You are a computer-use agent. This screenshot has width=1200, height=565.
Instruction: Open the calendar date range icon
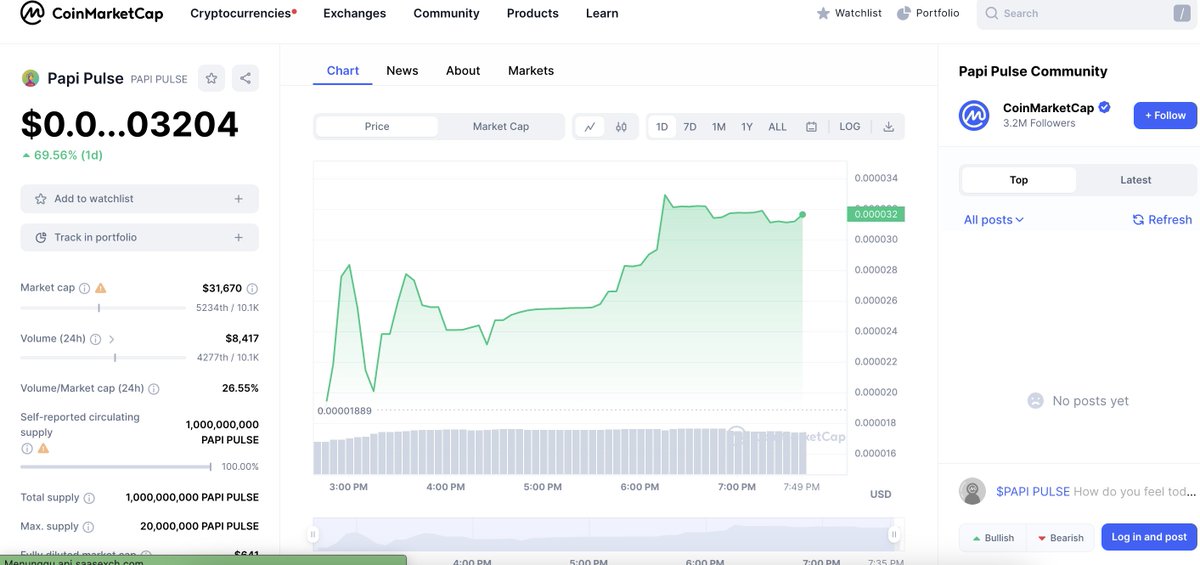pyautogui.click(x=811, y=127)
